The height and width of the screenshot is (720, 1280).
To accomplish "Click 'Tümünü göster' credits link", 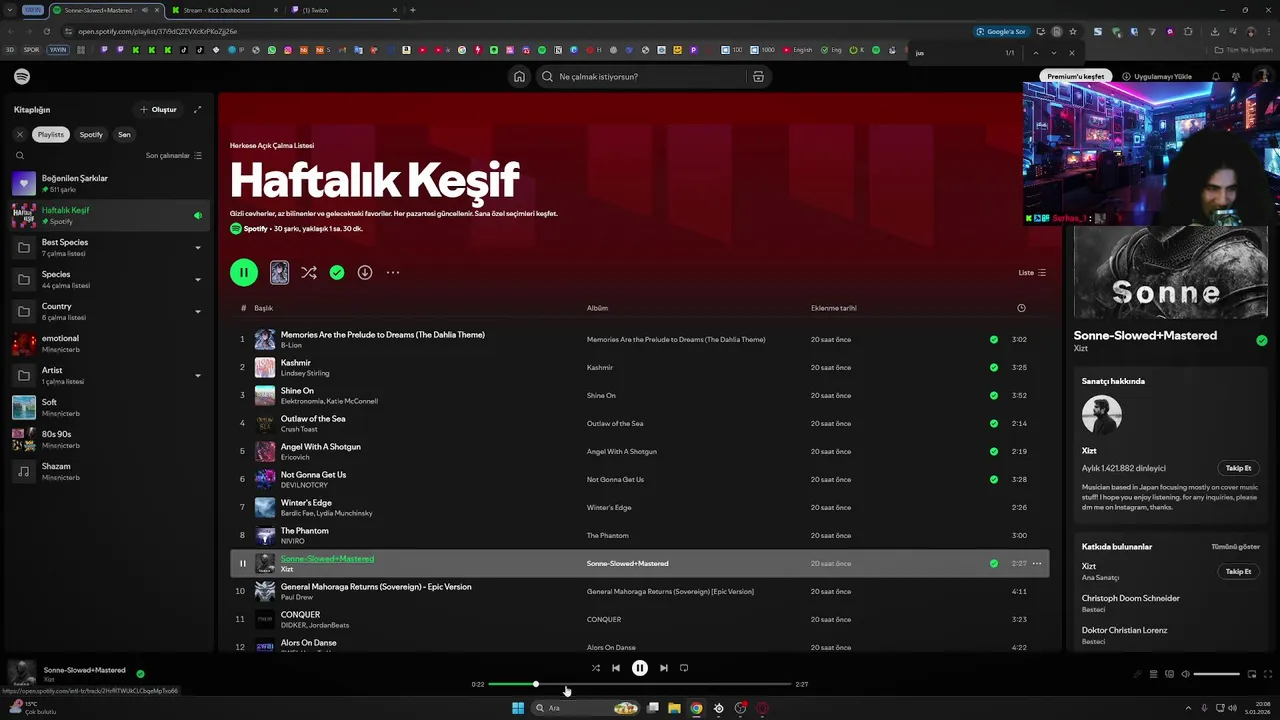I will pos(1235,547).
